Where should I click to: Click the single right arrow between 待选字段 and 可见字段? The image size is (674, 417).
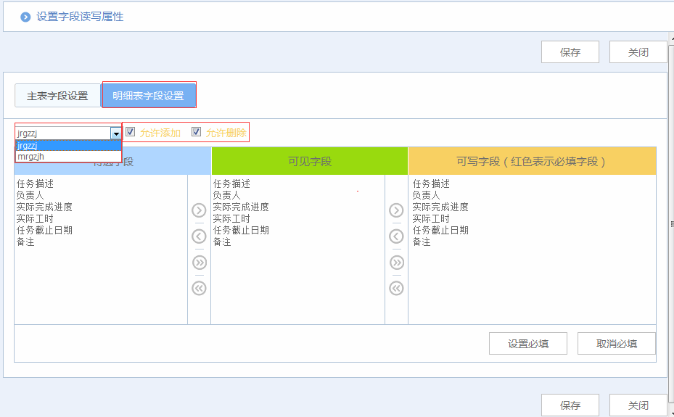(x=198, y=211)
